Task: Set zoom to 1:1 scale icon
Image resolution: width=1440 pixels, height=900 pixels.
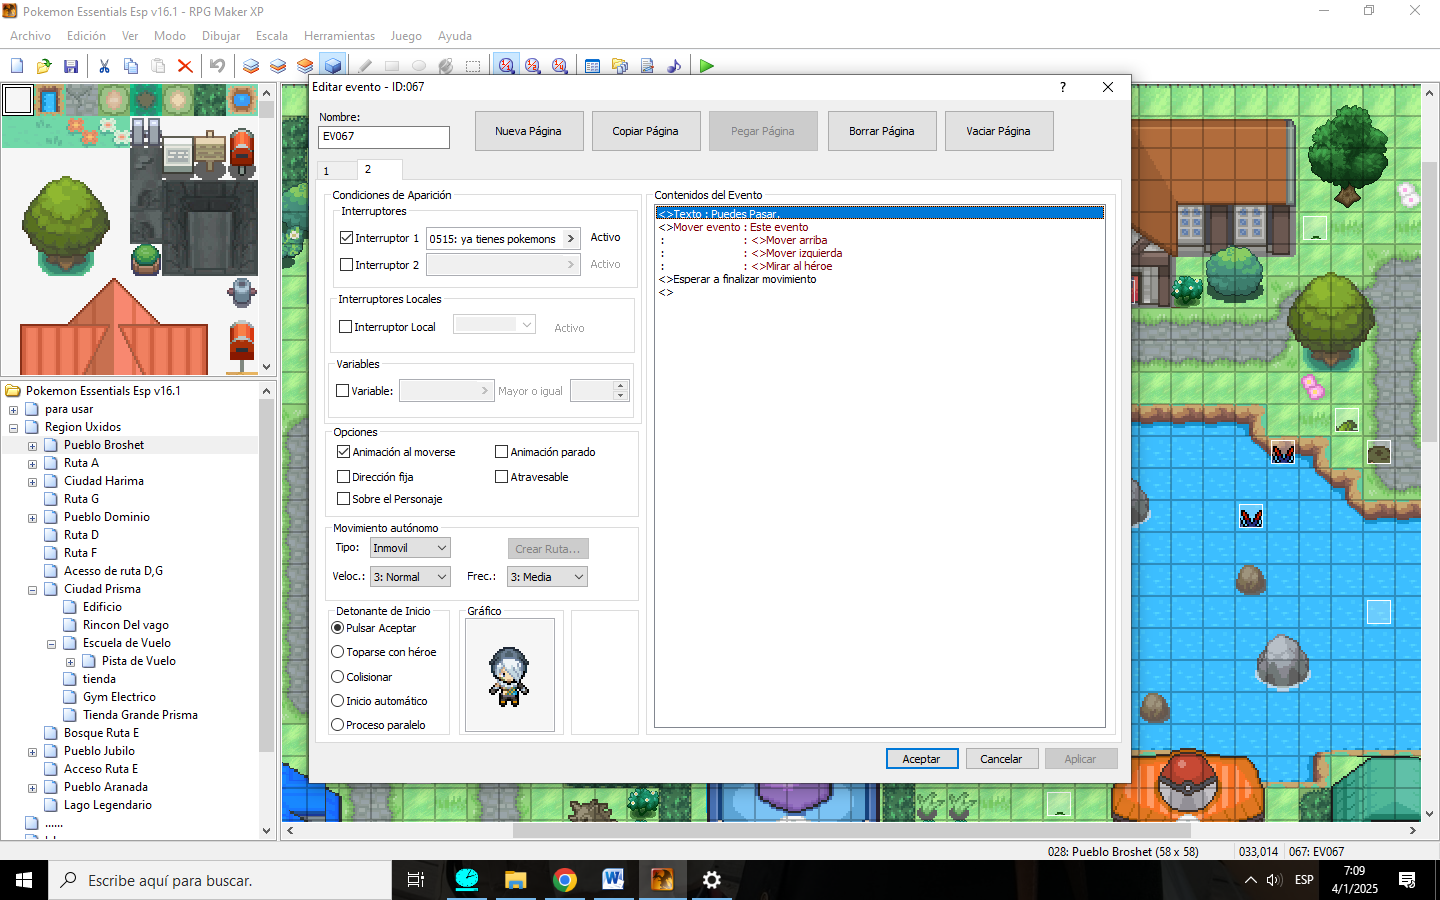Action: [506, 66]
